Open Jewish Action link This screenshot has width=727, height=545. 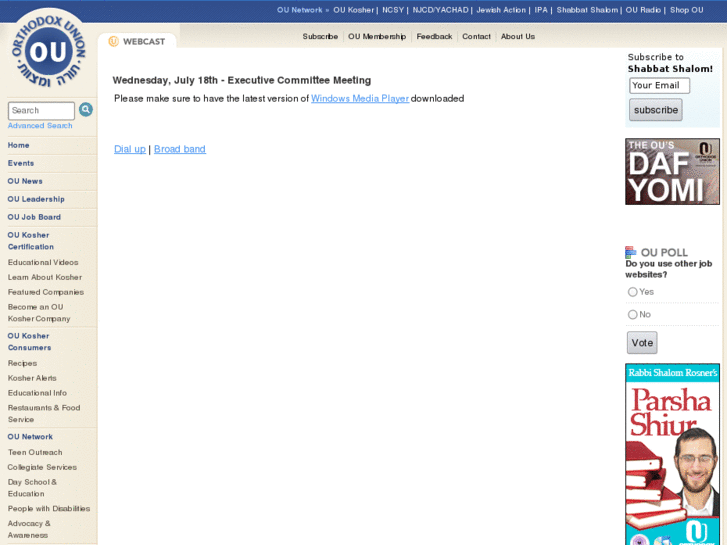pos(501,10)
